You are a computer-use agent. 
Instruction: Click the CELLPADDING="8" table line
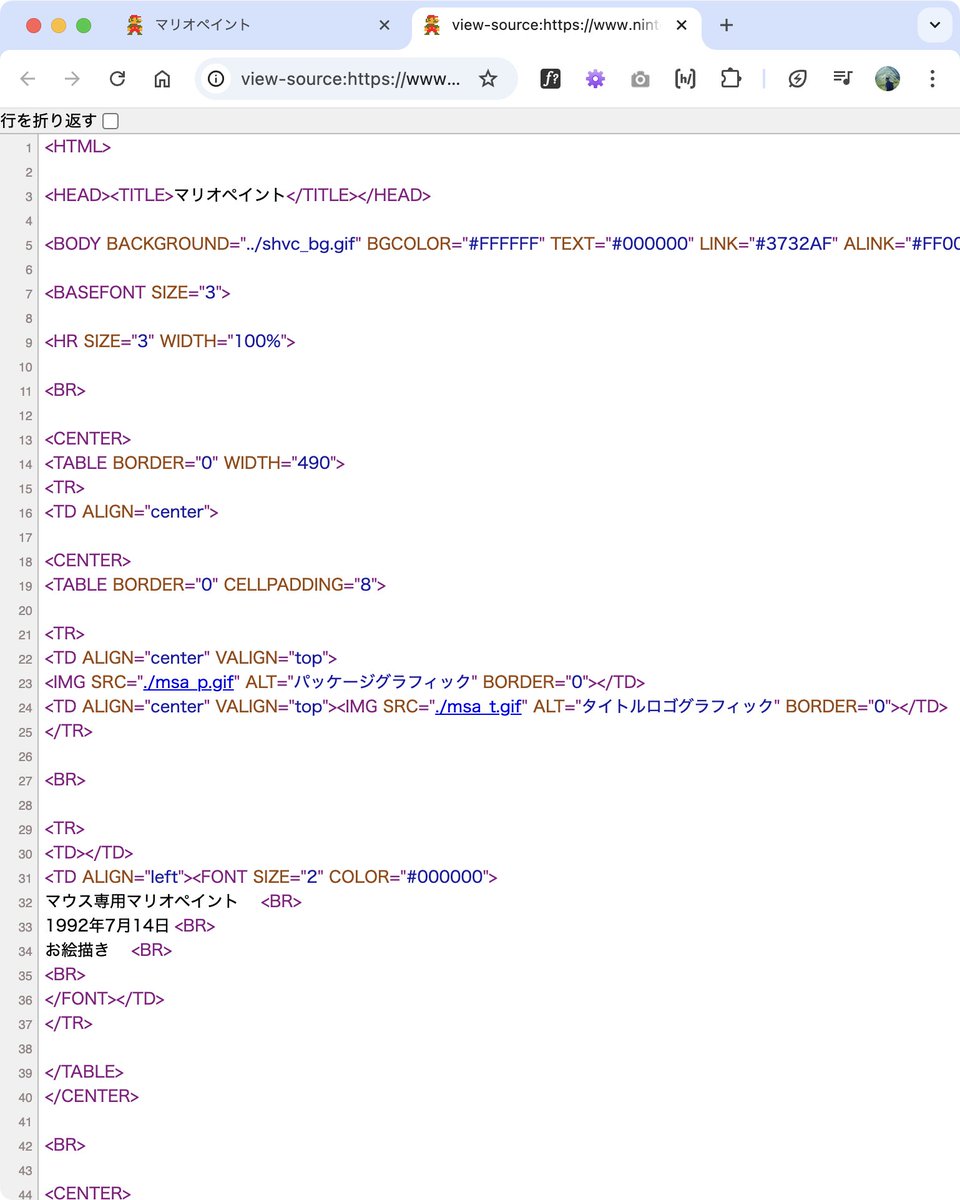pyautogui.click(x=215, y=585)
